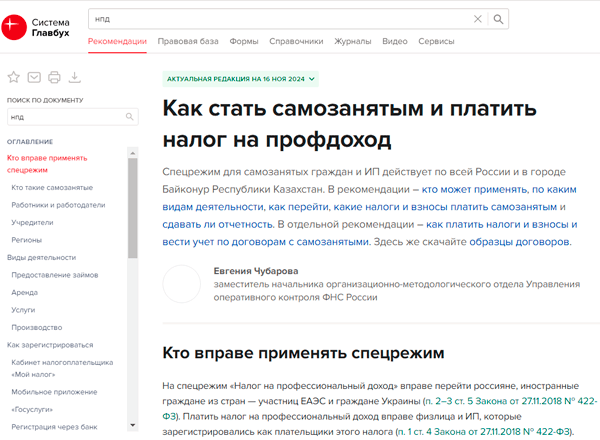This screenshot has width=600, height=440.
Task: Clear the top search field text
Action: click(478, 19)
